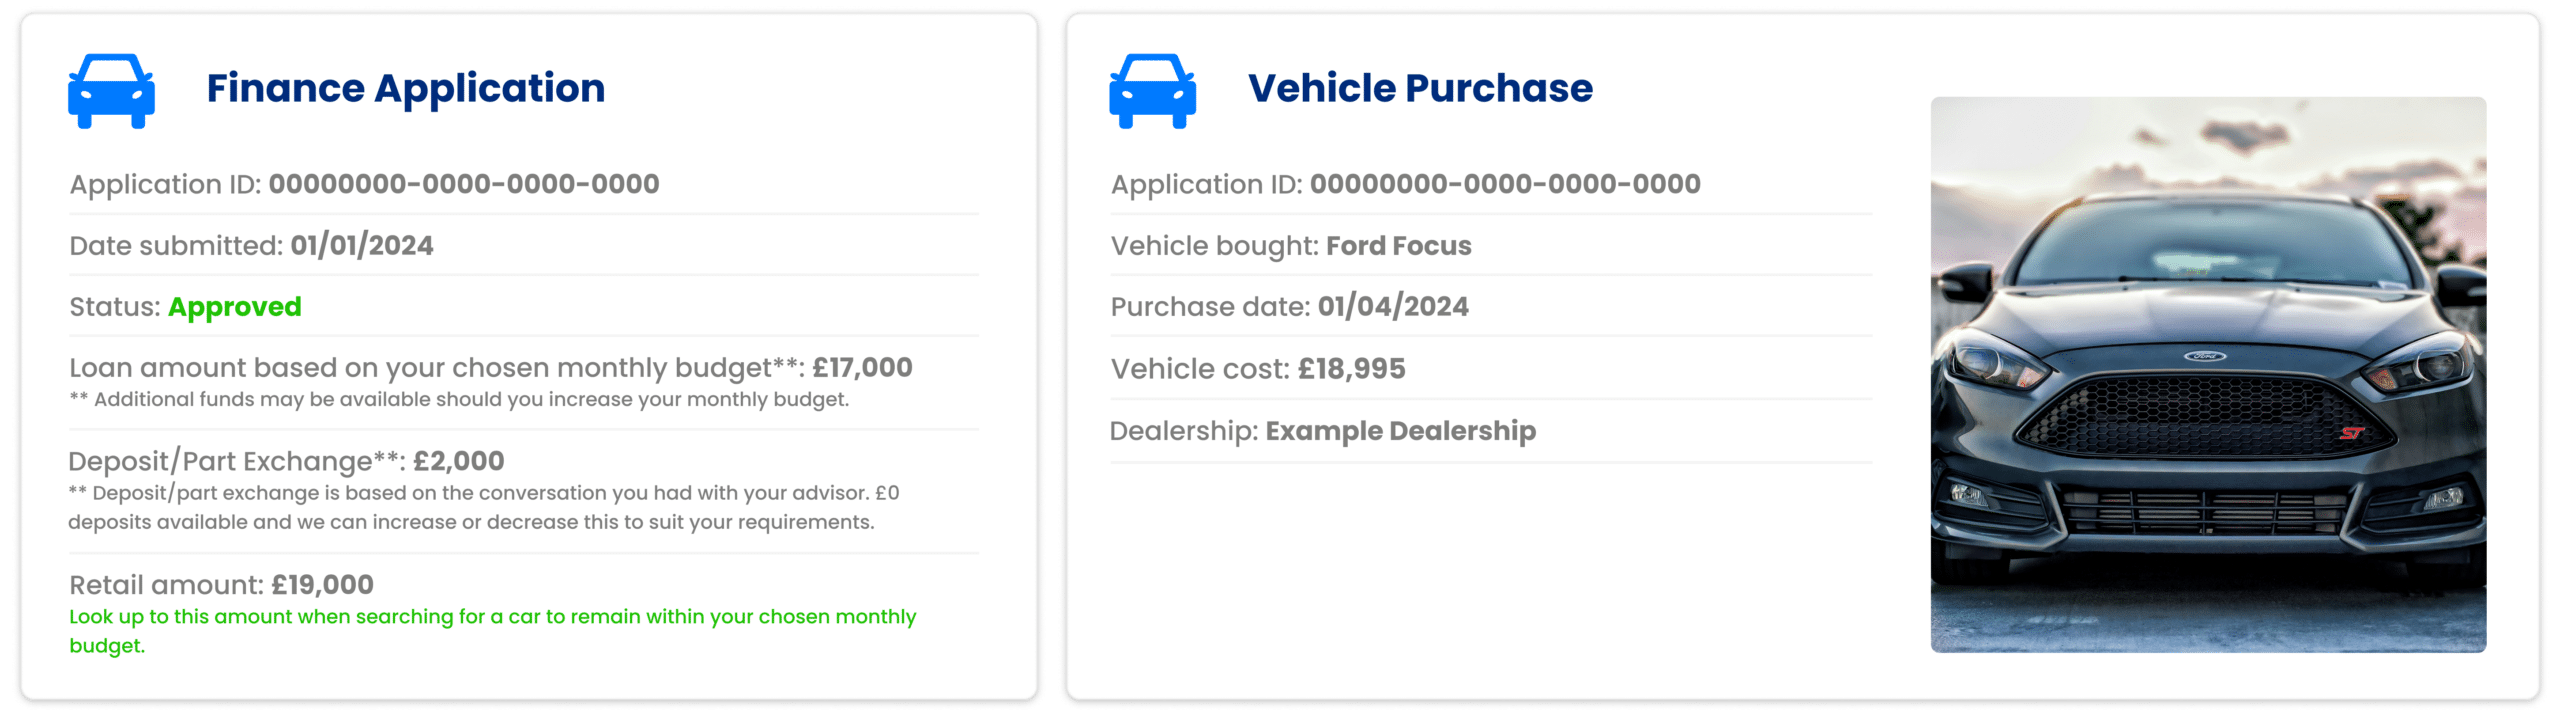The width and height of the screenshot is (2560, 713).
Task: Click the £17,000 loan amount value
Action: tap(861, 368)
